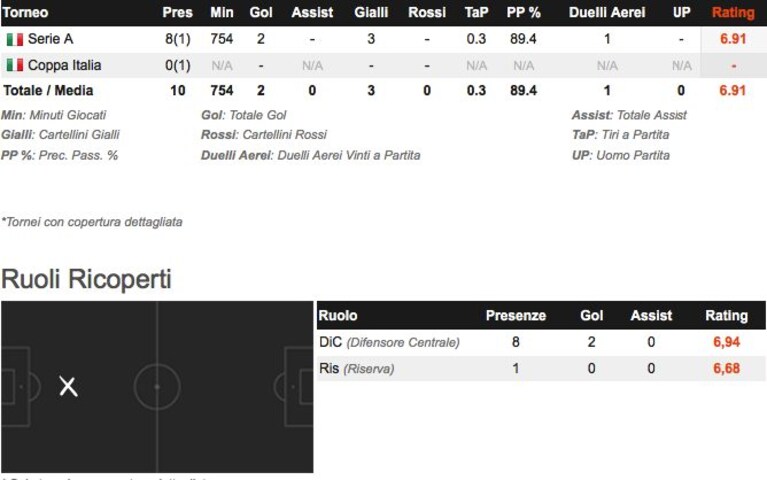This screenshot has width=767, height=480.
Task: Sort table by Rating column header
Action: [733, 12]
